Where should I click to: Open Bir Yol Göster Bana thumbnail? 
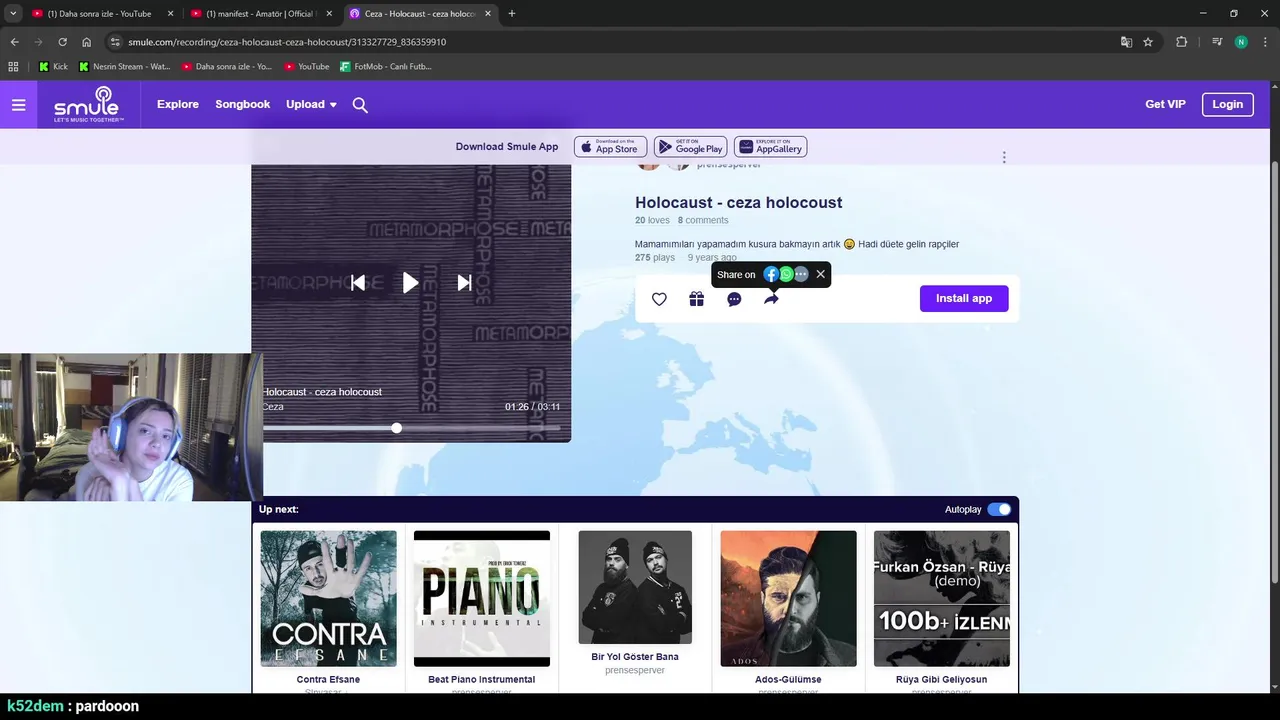click(635, 587)
